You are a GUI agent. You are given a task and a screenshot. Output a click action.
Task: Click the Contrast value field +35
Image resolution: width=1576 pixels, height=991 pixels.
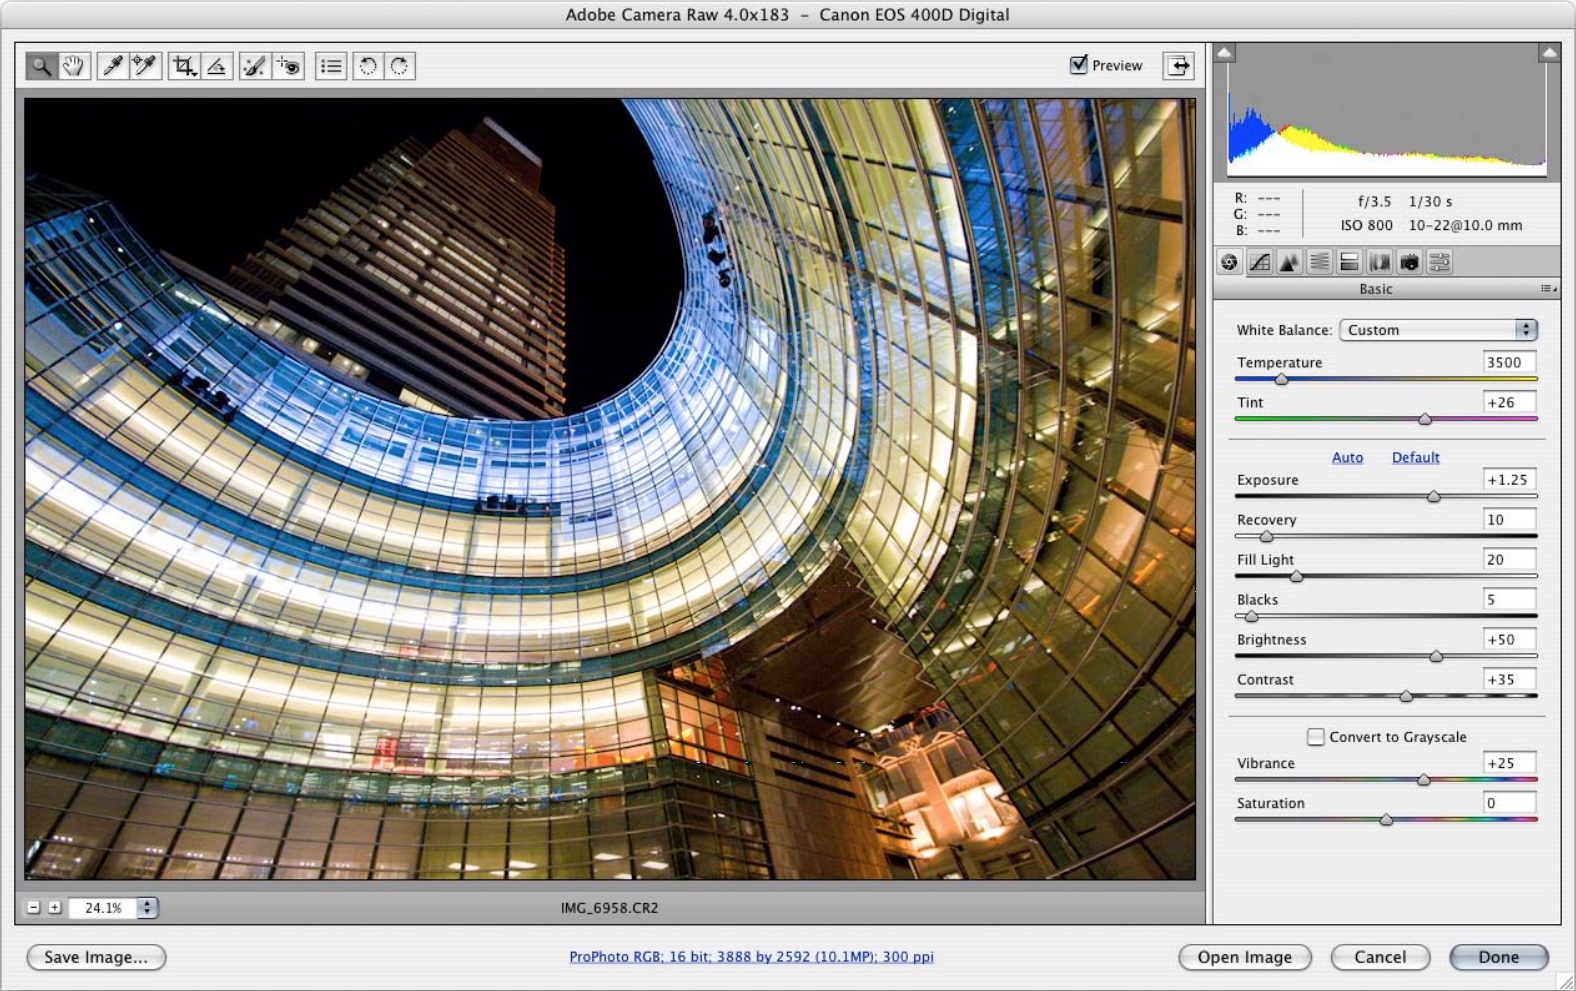click(1509, 680)
